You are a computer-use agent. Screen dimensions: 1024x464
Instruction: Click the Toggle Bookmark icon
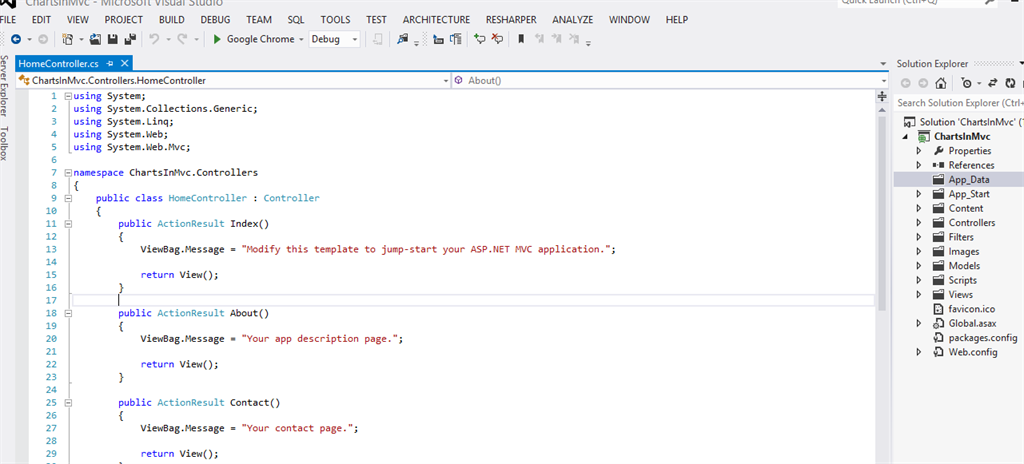521,39
